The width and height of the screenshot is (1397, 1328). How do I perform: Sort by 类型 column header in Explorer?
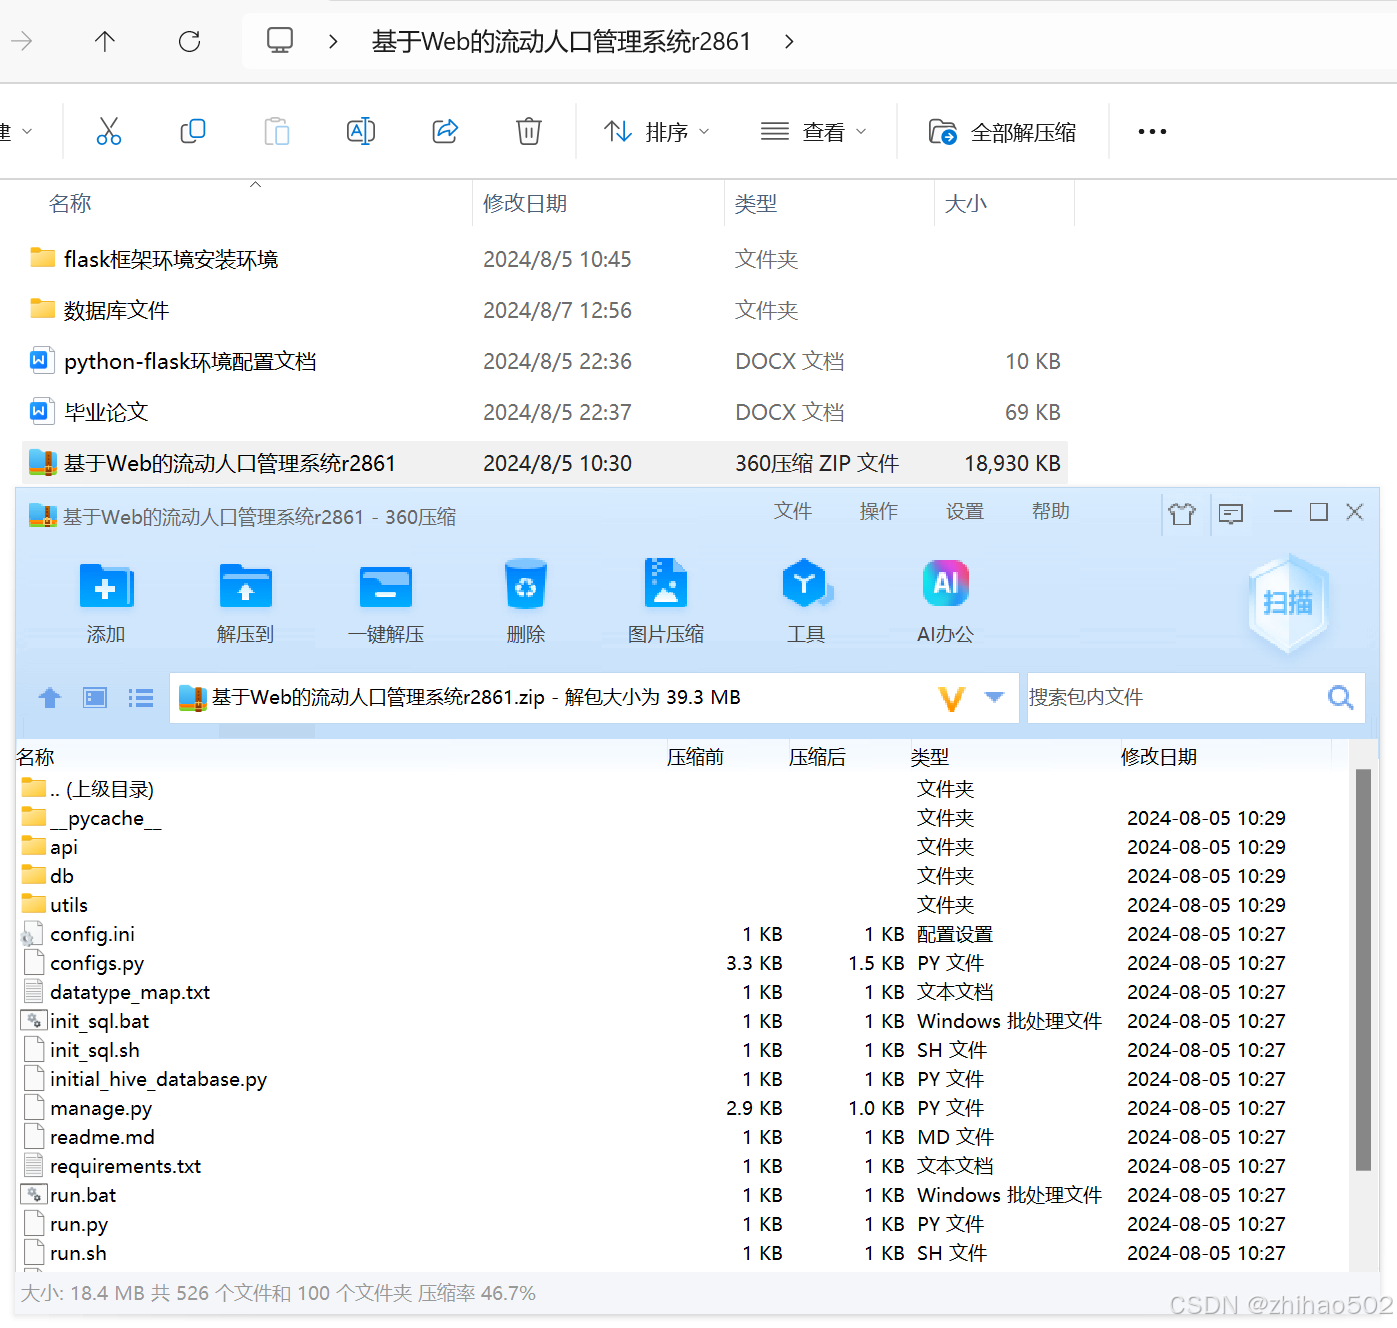pyautogui.click(x=755, y=203)
